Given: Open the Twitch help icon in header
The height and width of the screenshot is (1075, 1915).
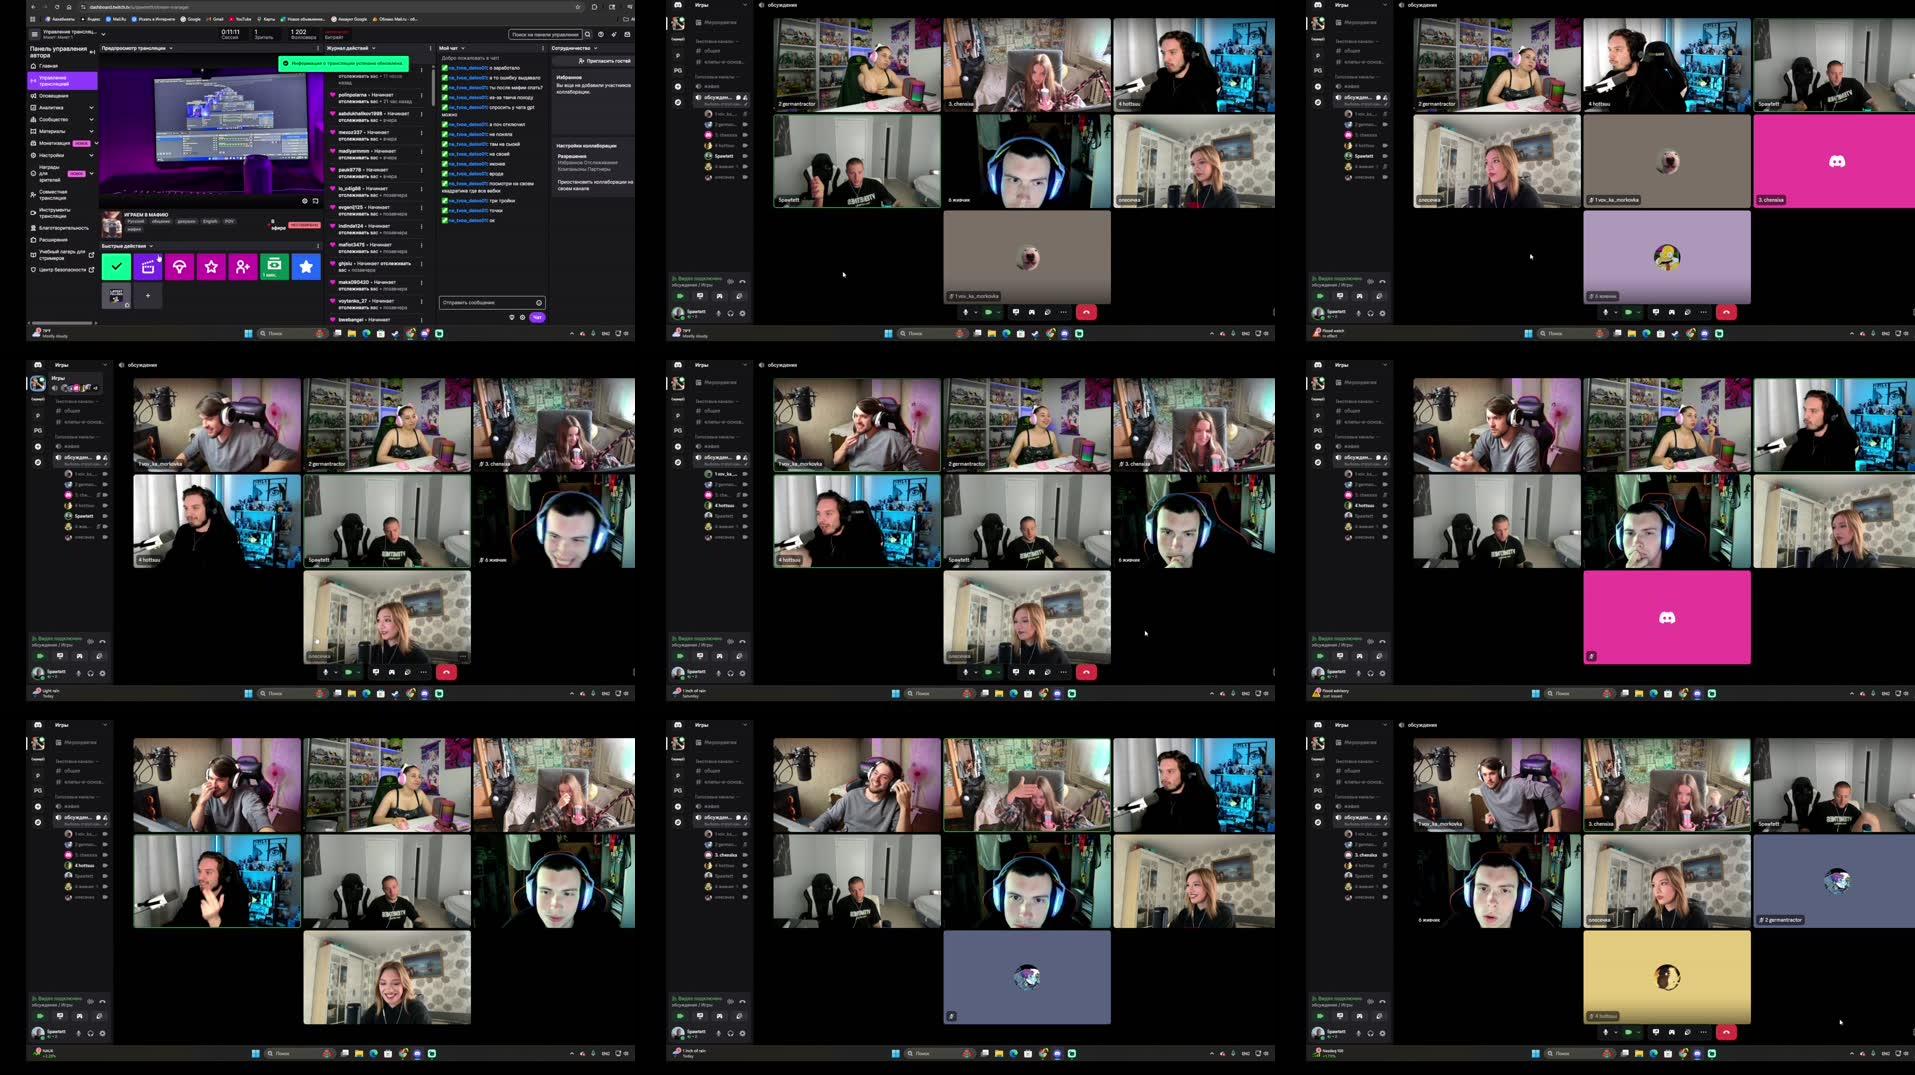Looking at the screenshot, I should pyautogui.click(x=601, y=34).
